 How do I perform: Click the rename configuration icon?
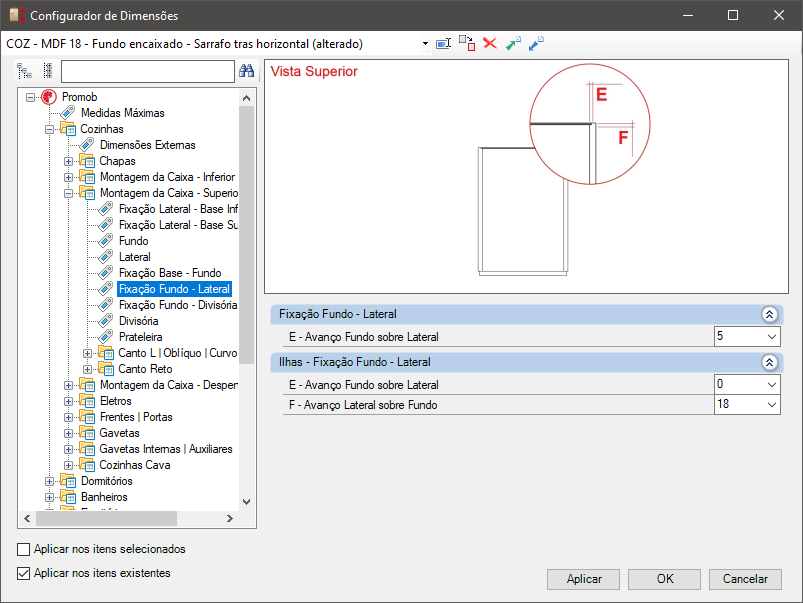[443, 44]
